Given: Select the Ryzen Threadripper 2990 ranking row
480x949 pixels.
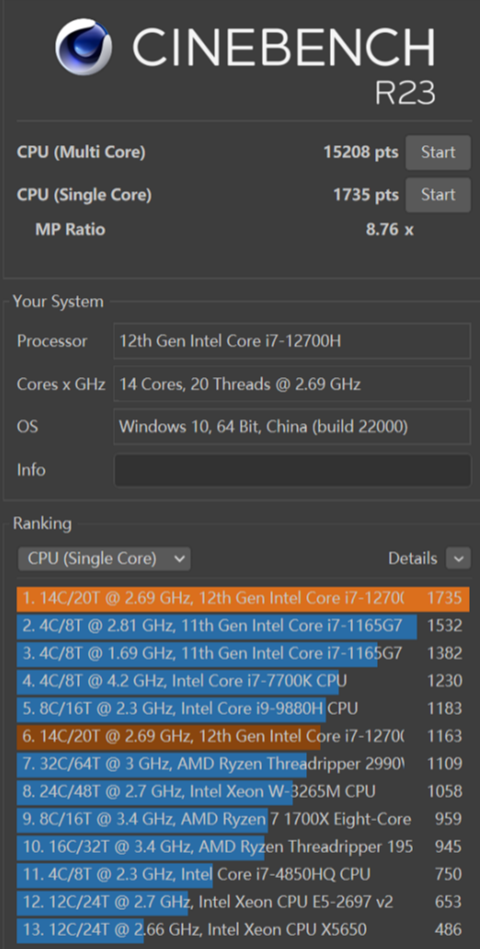Looking at the screenshot, I should 243,764.
